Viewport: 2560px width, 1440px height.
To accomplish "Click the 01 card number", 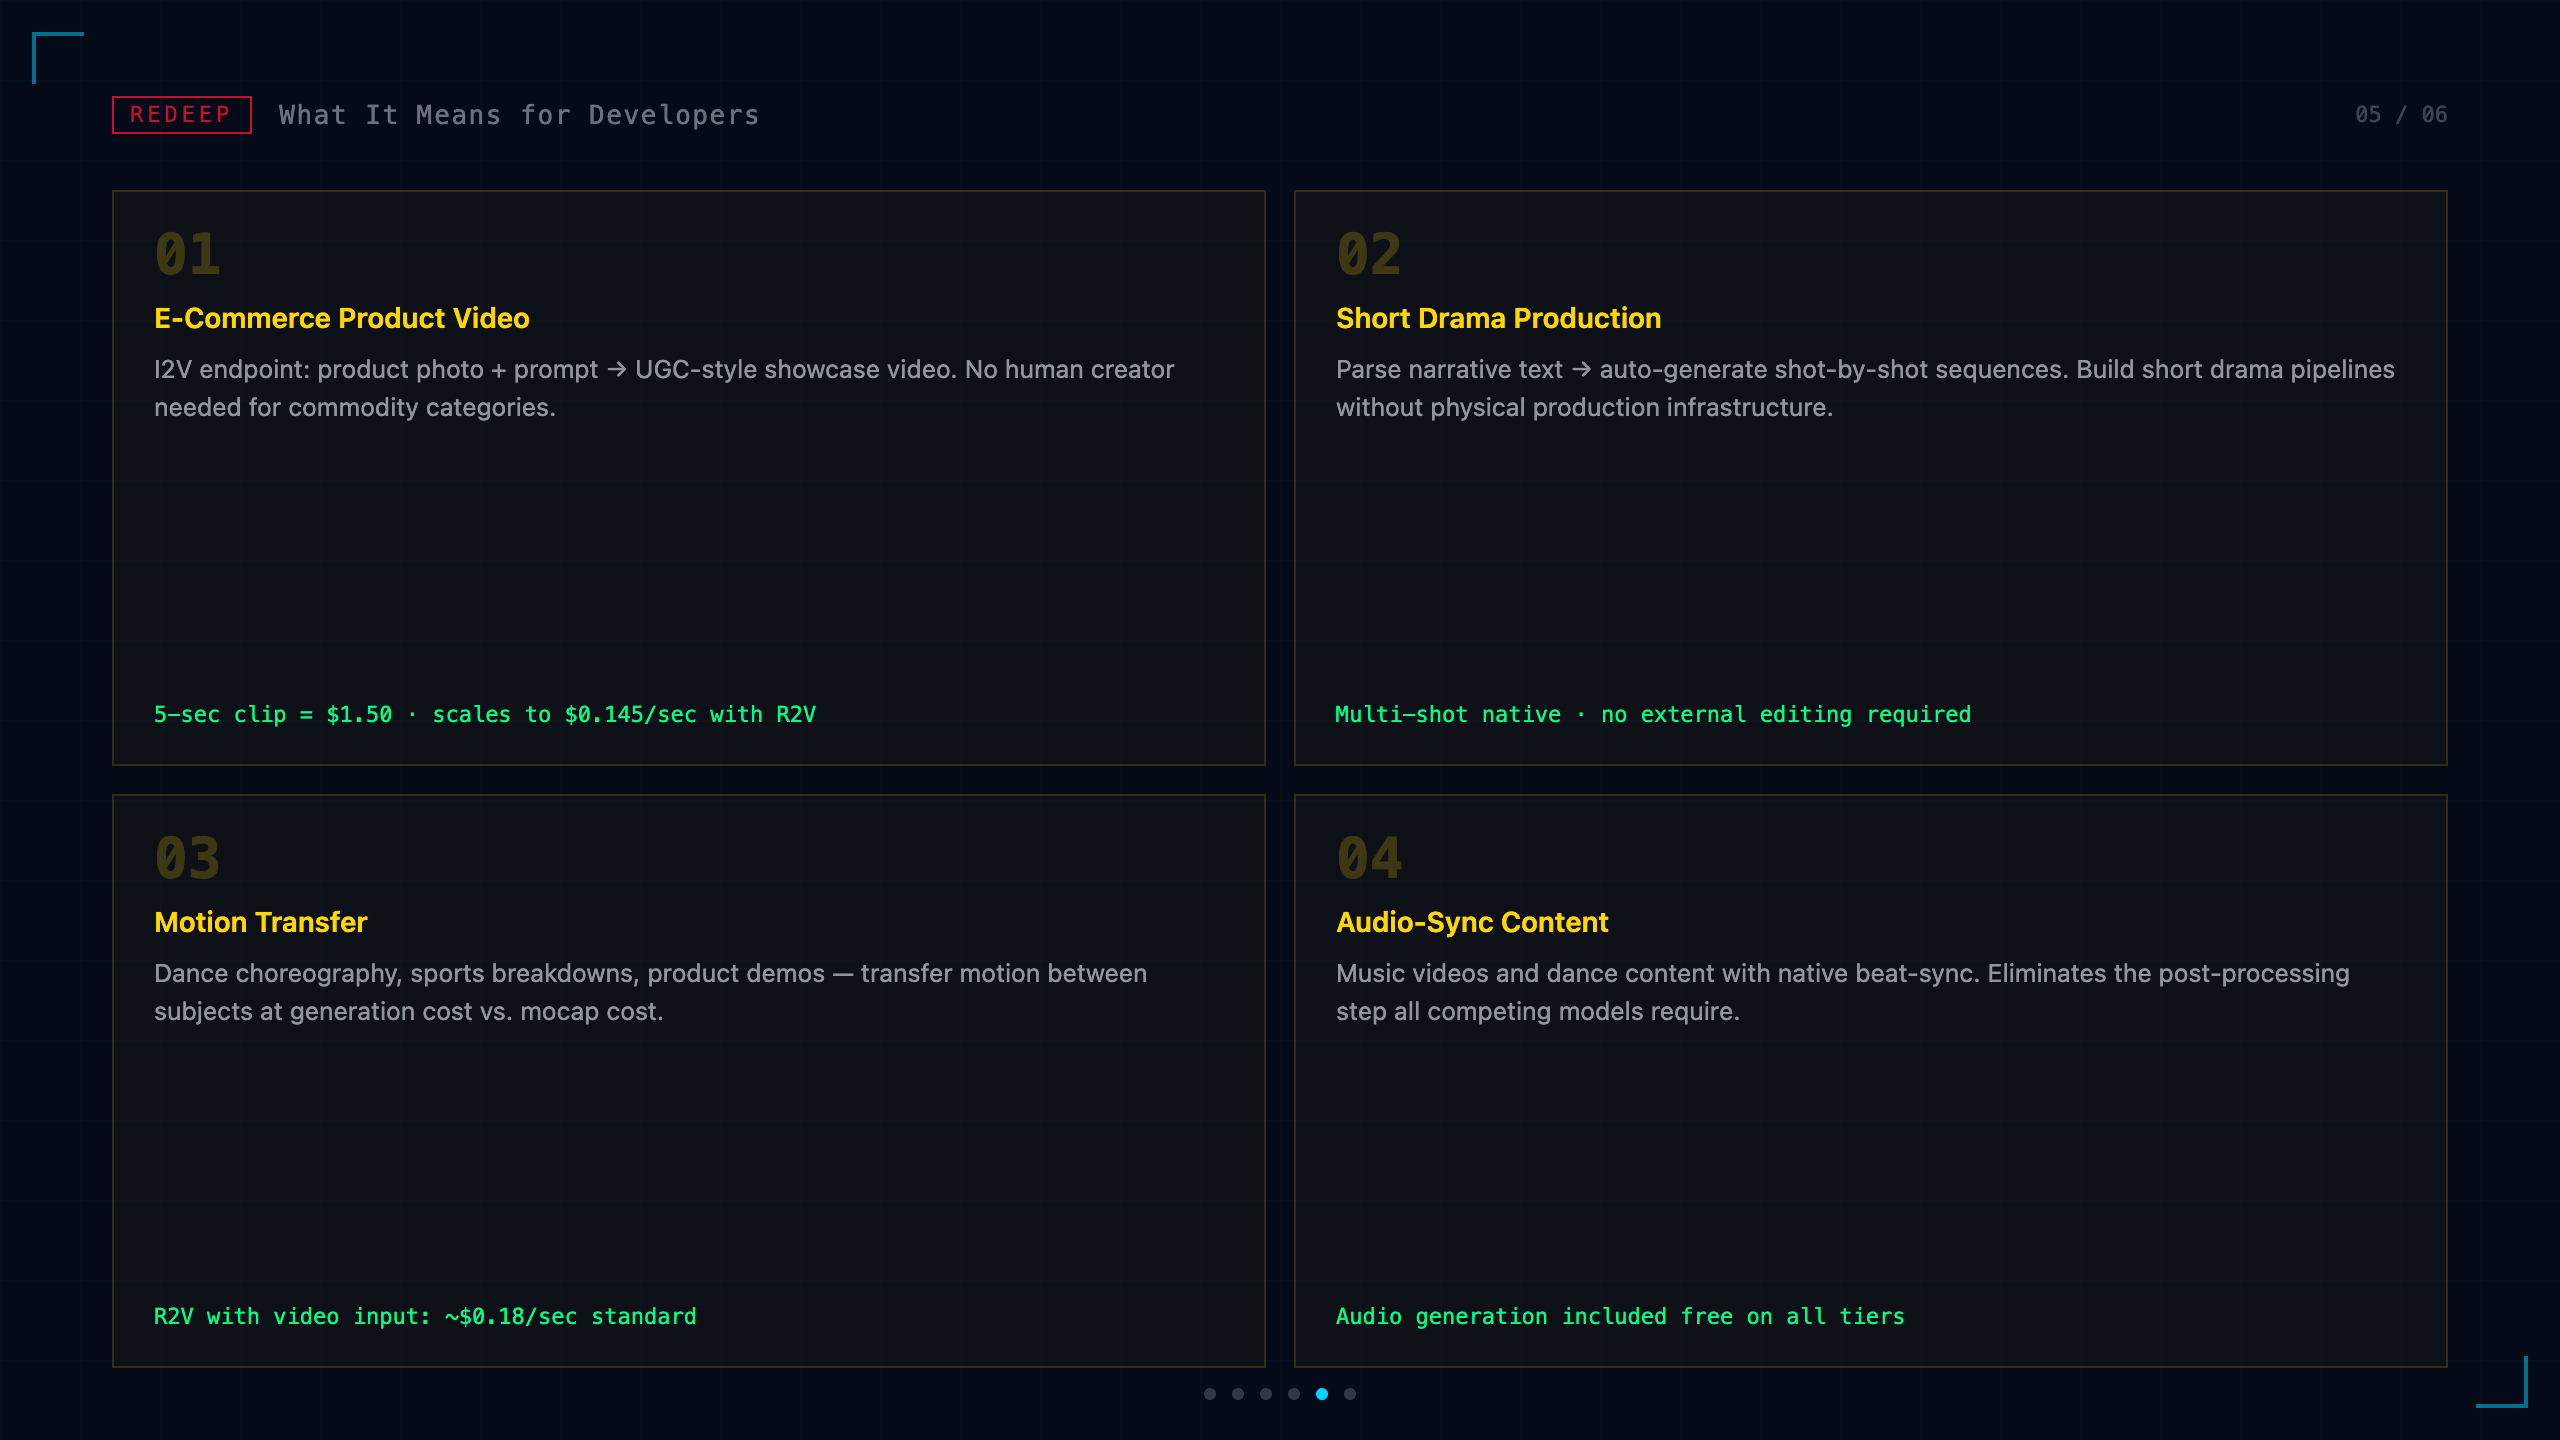I will coord(187,254).
